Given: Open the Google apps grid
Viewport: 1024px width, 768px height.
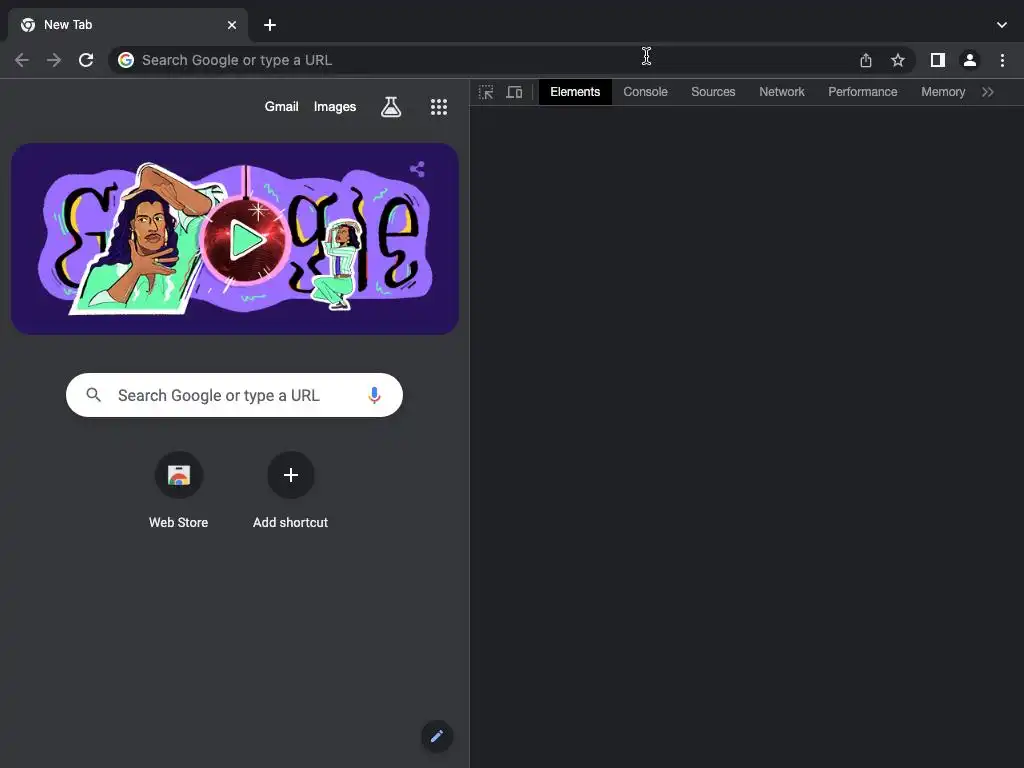Looking at the screenshot, I should (439, 107).
